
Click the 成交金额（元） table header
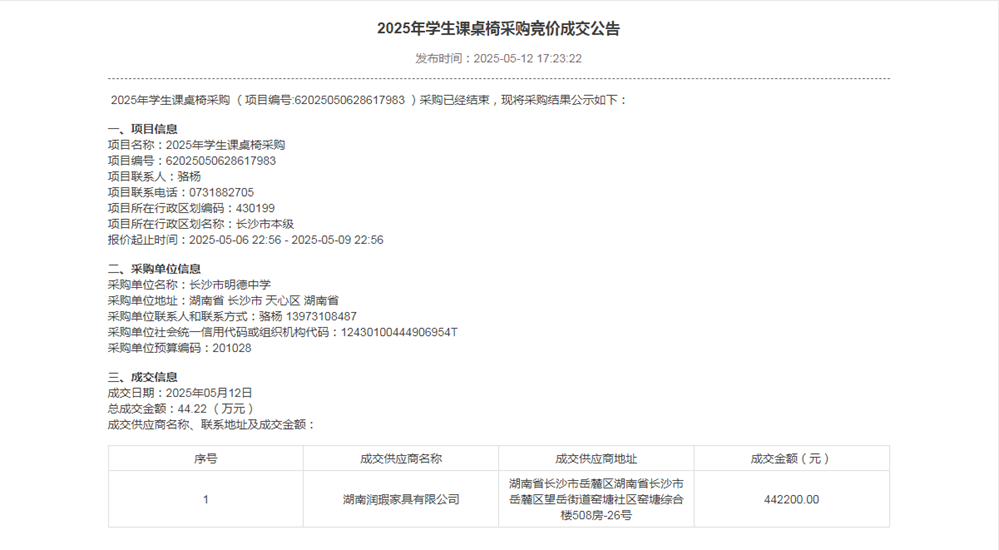(792, 459)
